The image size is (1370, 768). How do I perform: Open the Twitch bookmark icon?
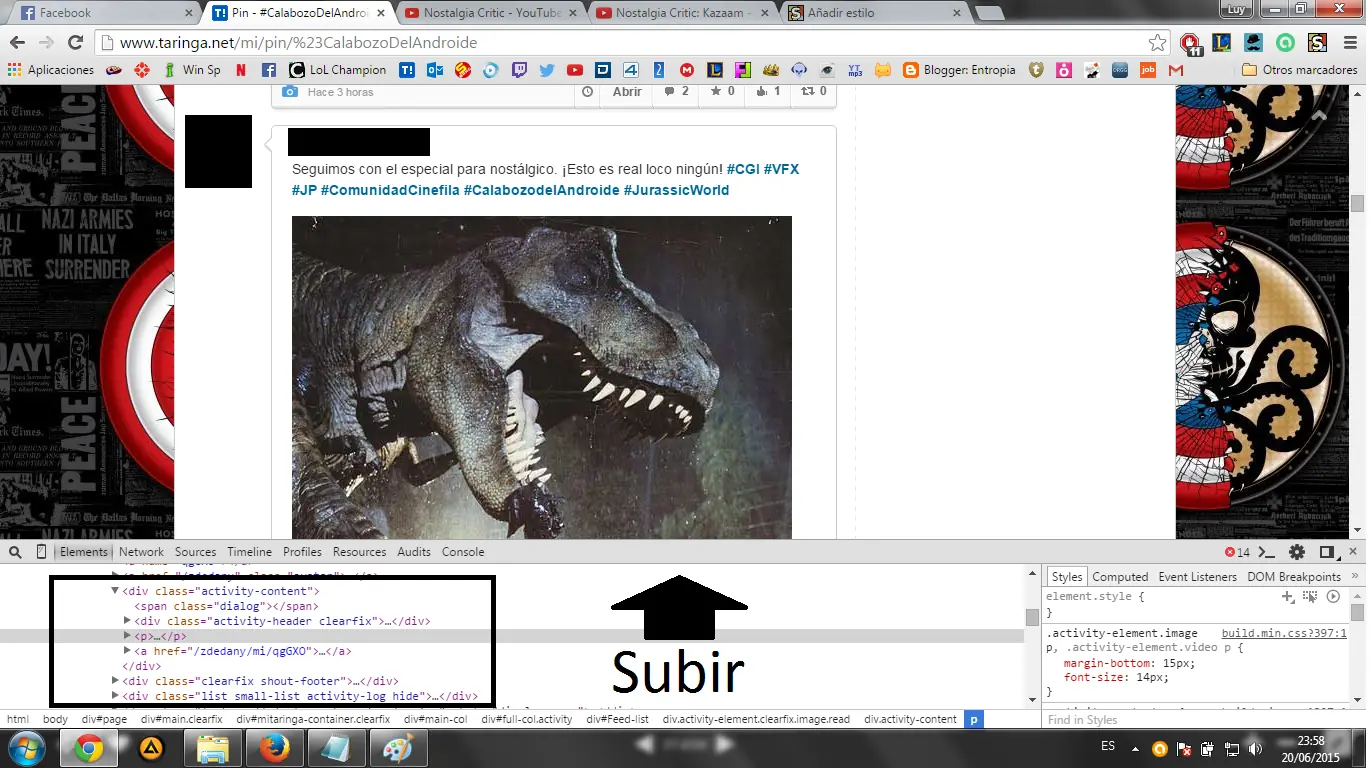(518, 70)
